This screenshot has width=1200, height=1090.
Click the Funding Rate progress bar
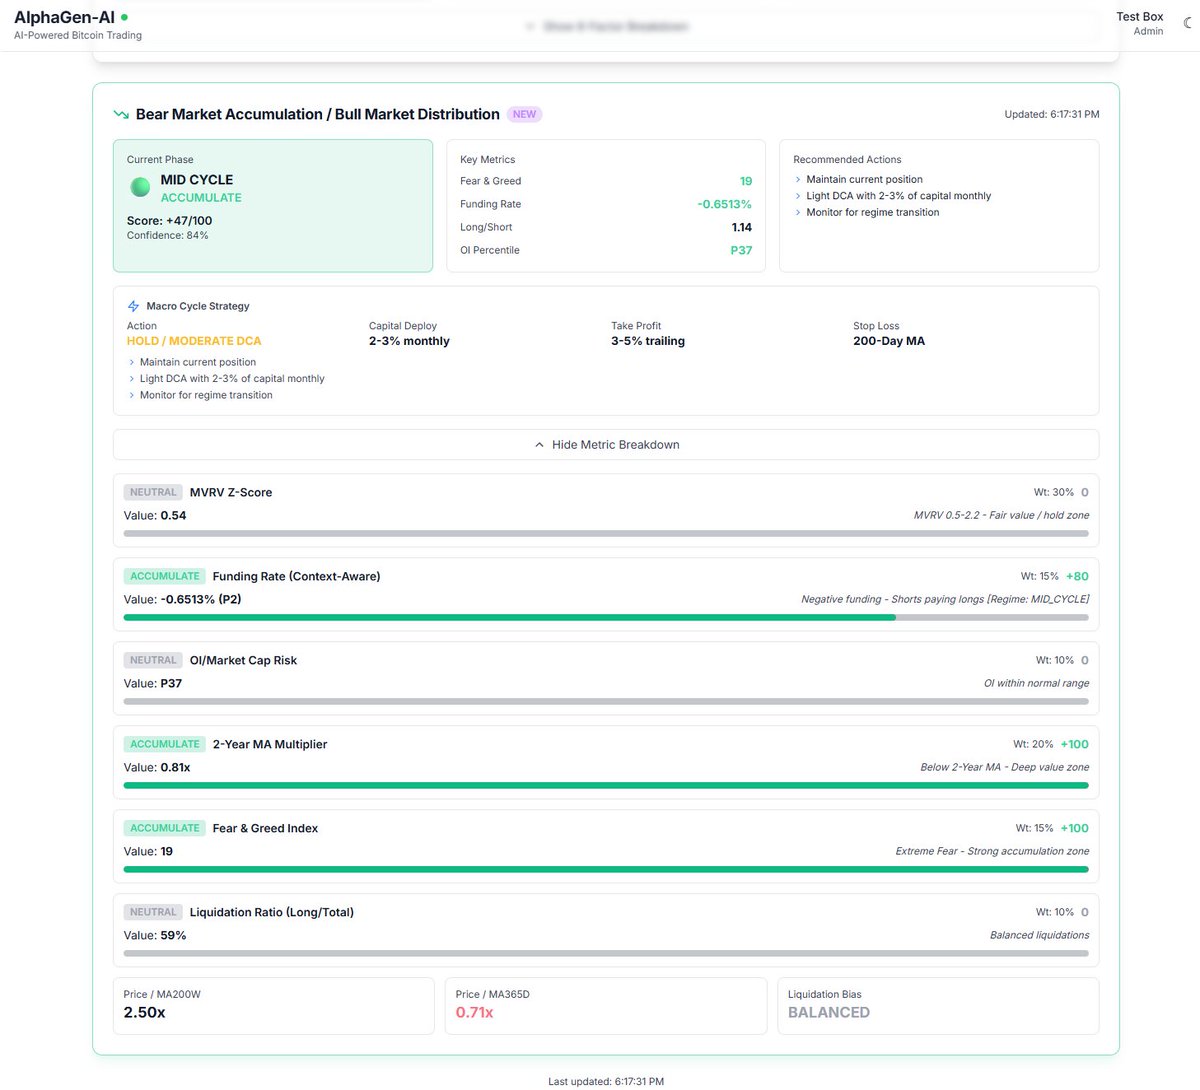click(606, 618)
